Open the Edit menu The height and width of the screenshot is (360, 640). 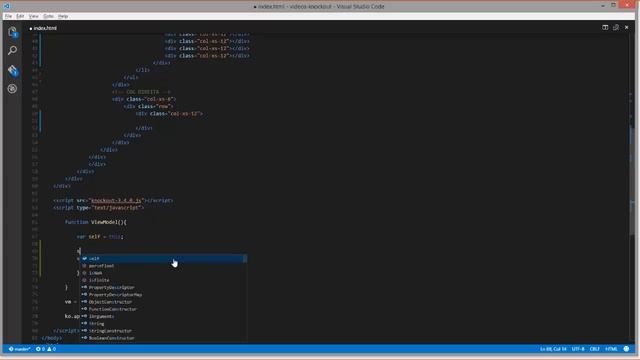20,16
